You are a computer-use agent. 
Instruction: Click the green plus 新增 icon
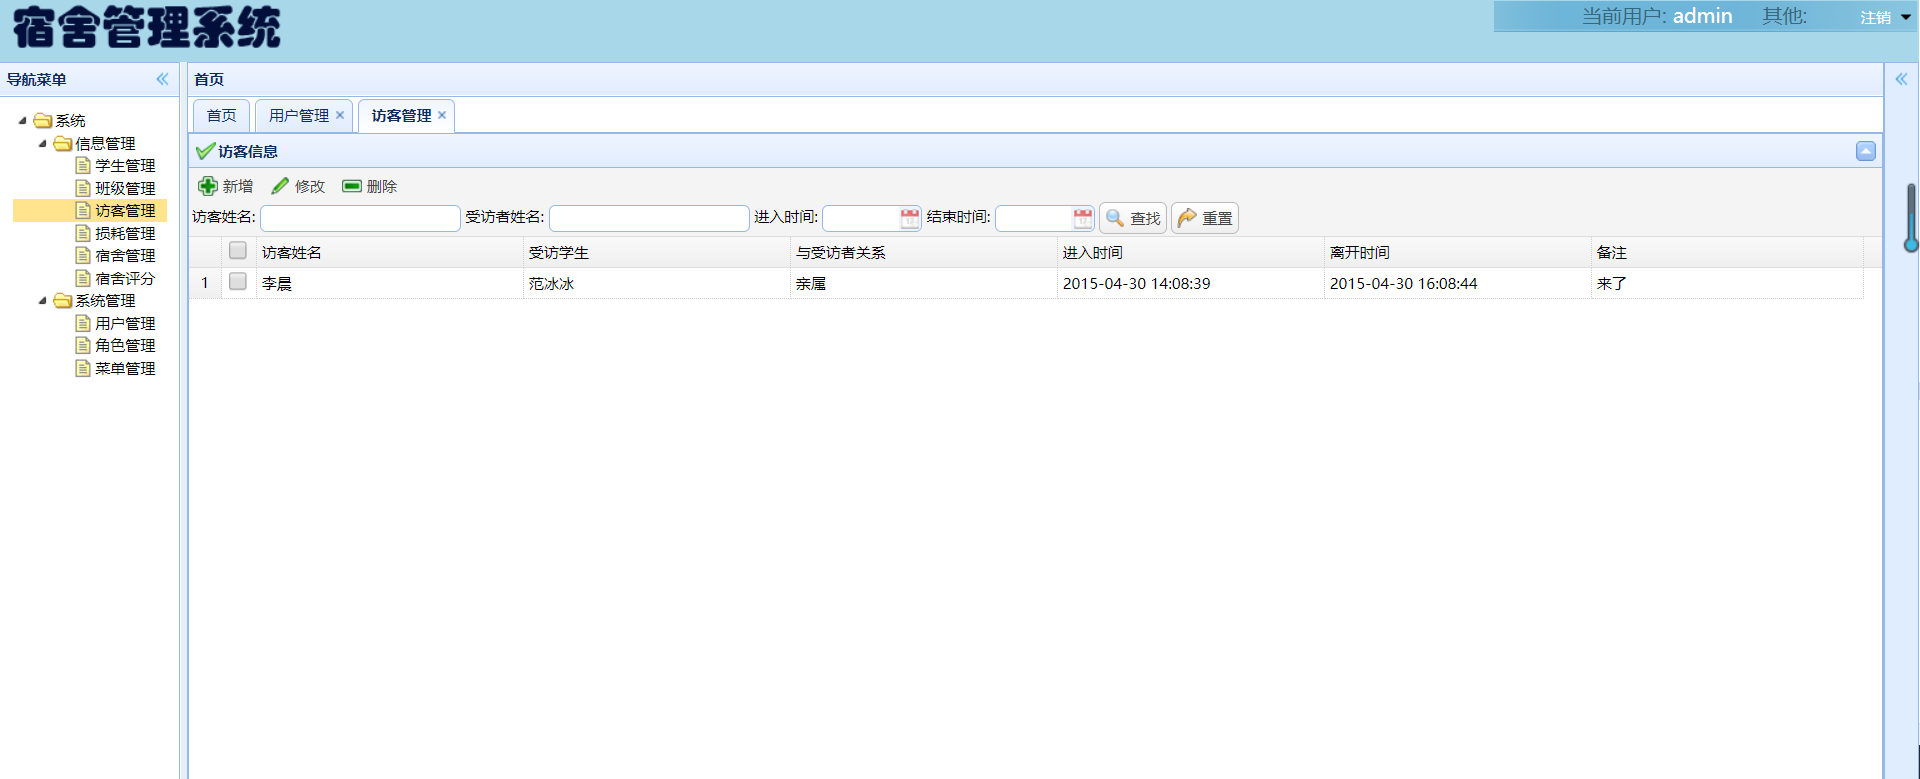(x=208, y=186)
